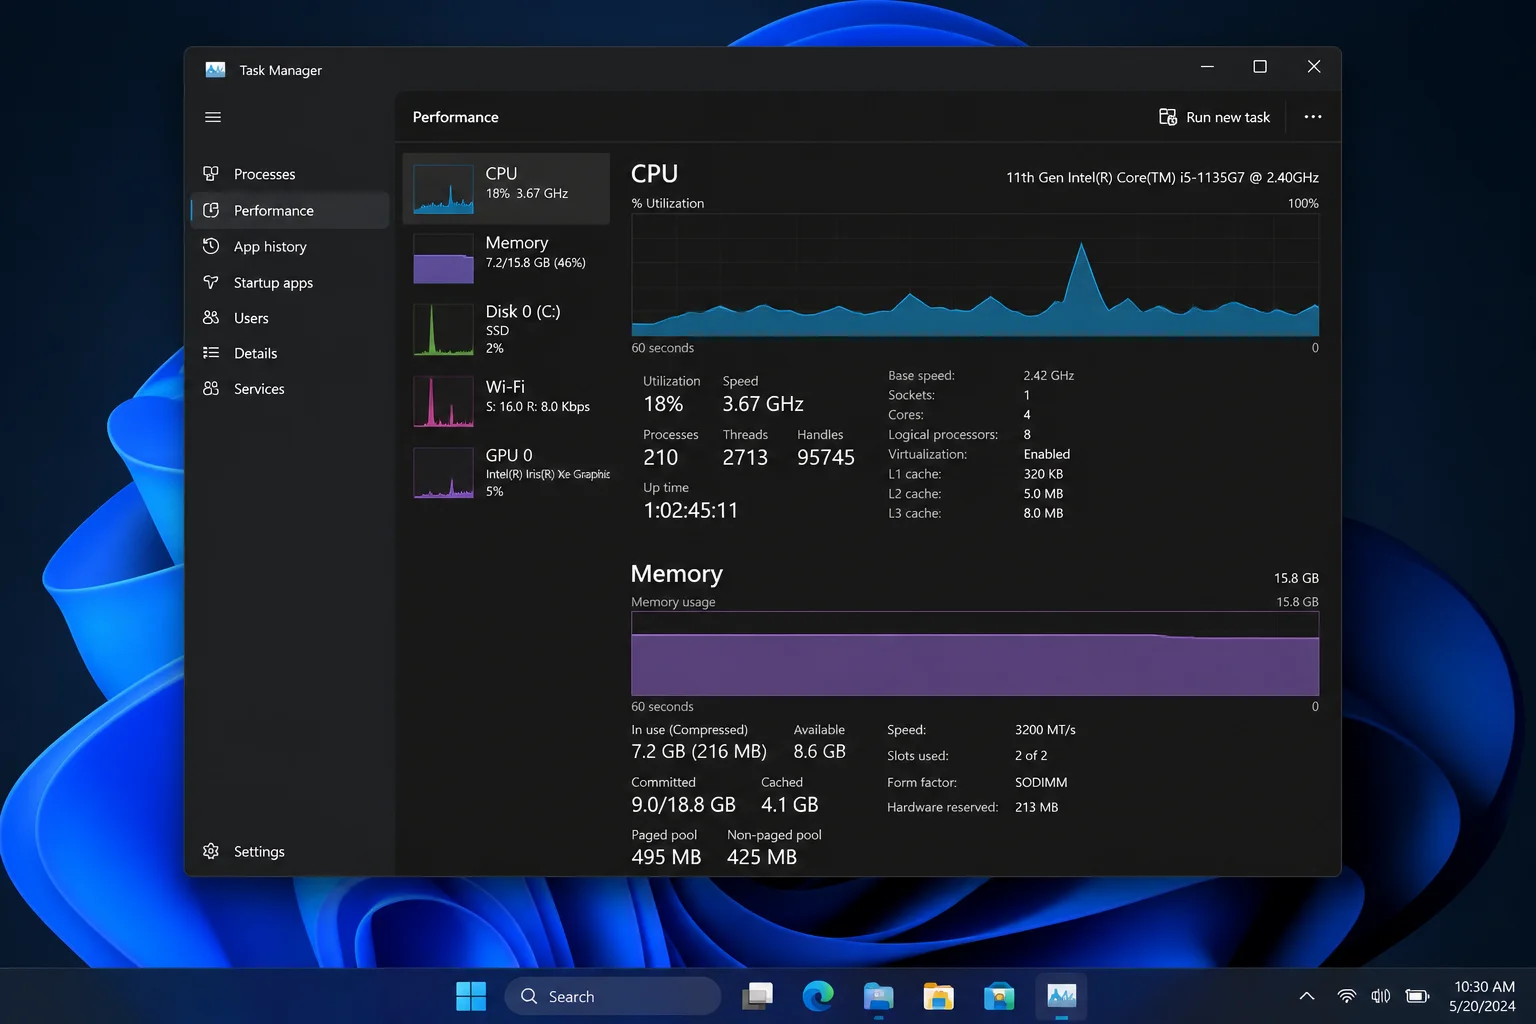Click the Base speed 2.42 GHz value
This screenshot has width=1536, height=1024.
tap(1049, 375)
